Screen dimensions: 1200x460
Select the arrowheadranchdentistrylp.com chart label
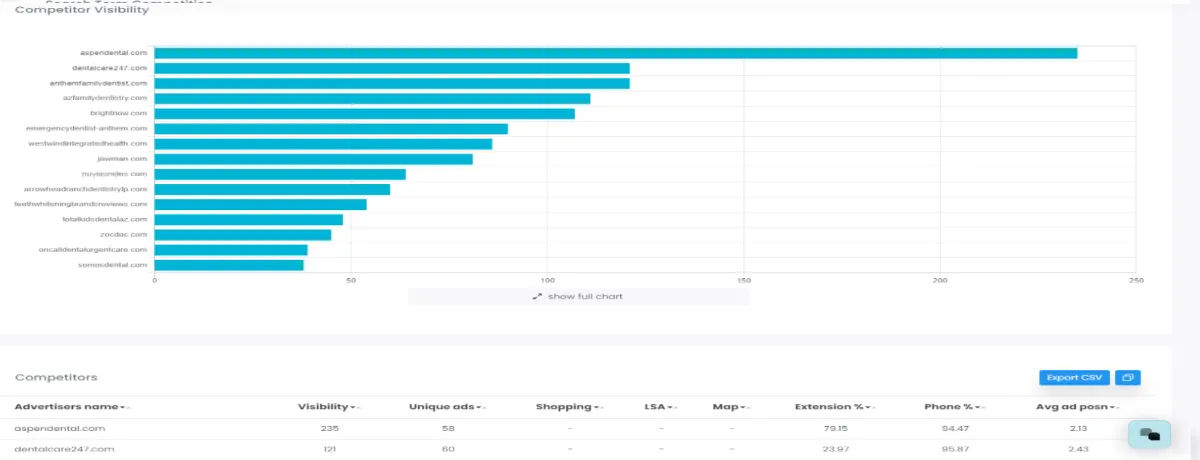click(86, 189)
